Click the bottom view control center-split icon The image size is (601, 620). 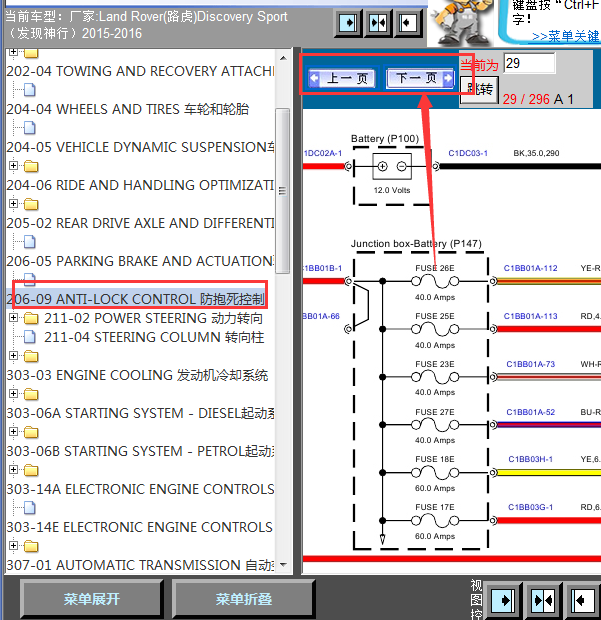click(543, 601)
